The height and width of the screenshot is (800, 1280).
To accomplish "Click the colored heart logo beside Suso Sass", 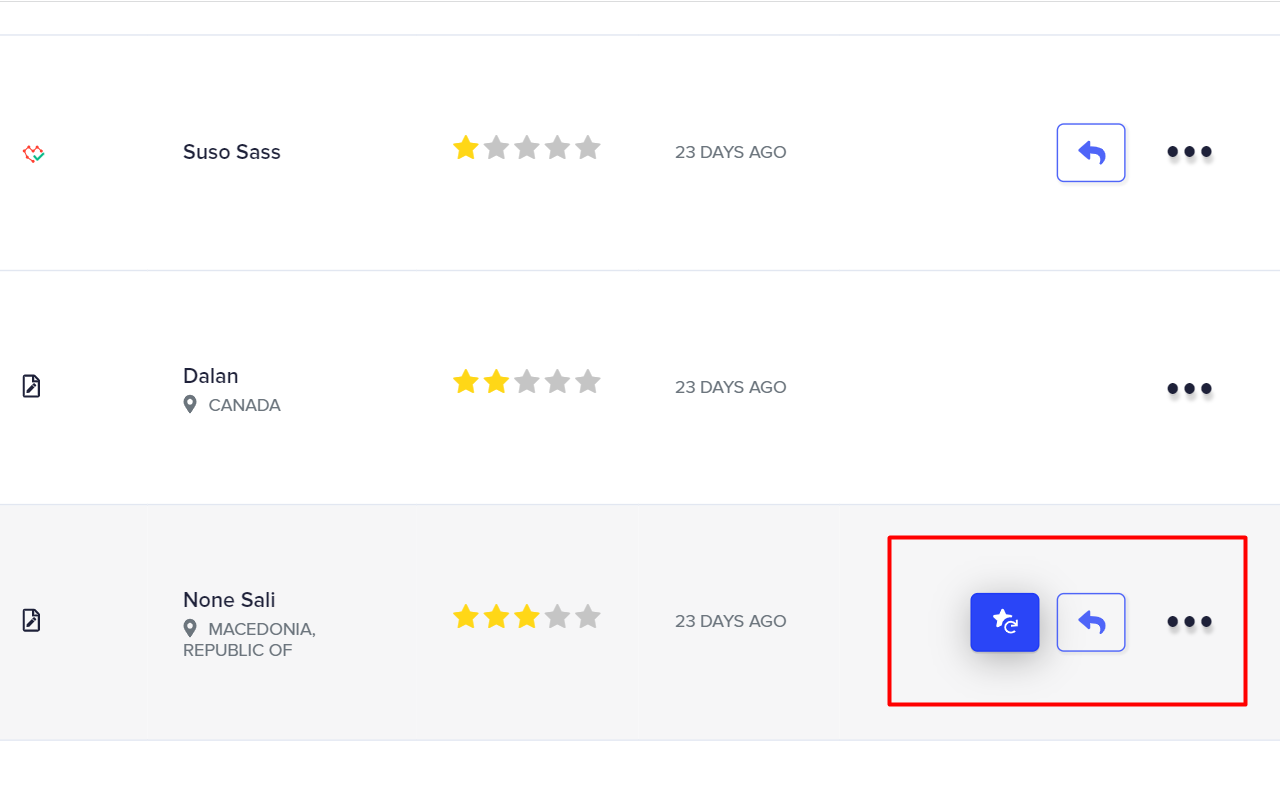I will tap(31, 152).
